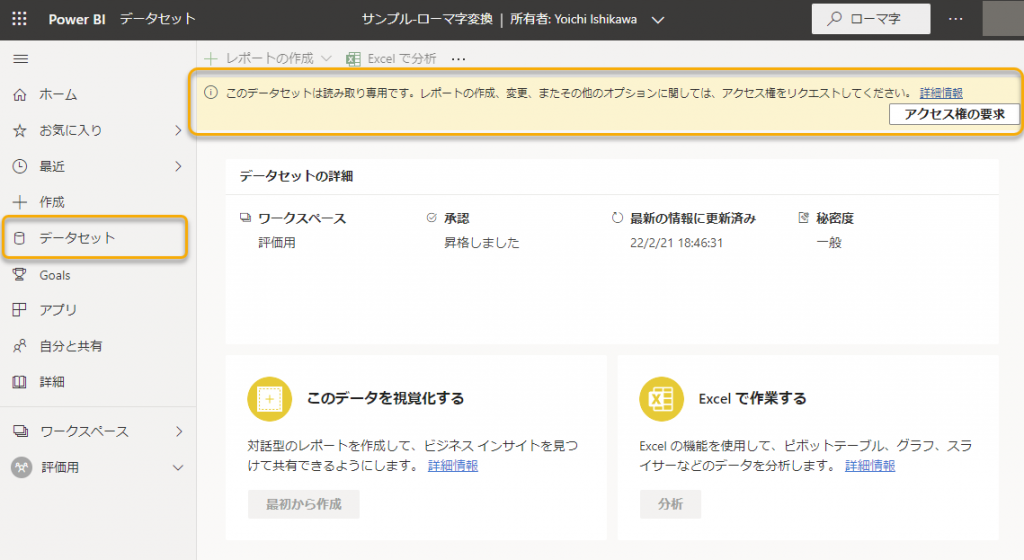
Task: Open 詳細情報 link under Excel で作業する
Action: (870, 466)
